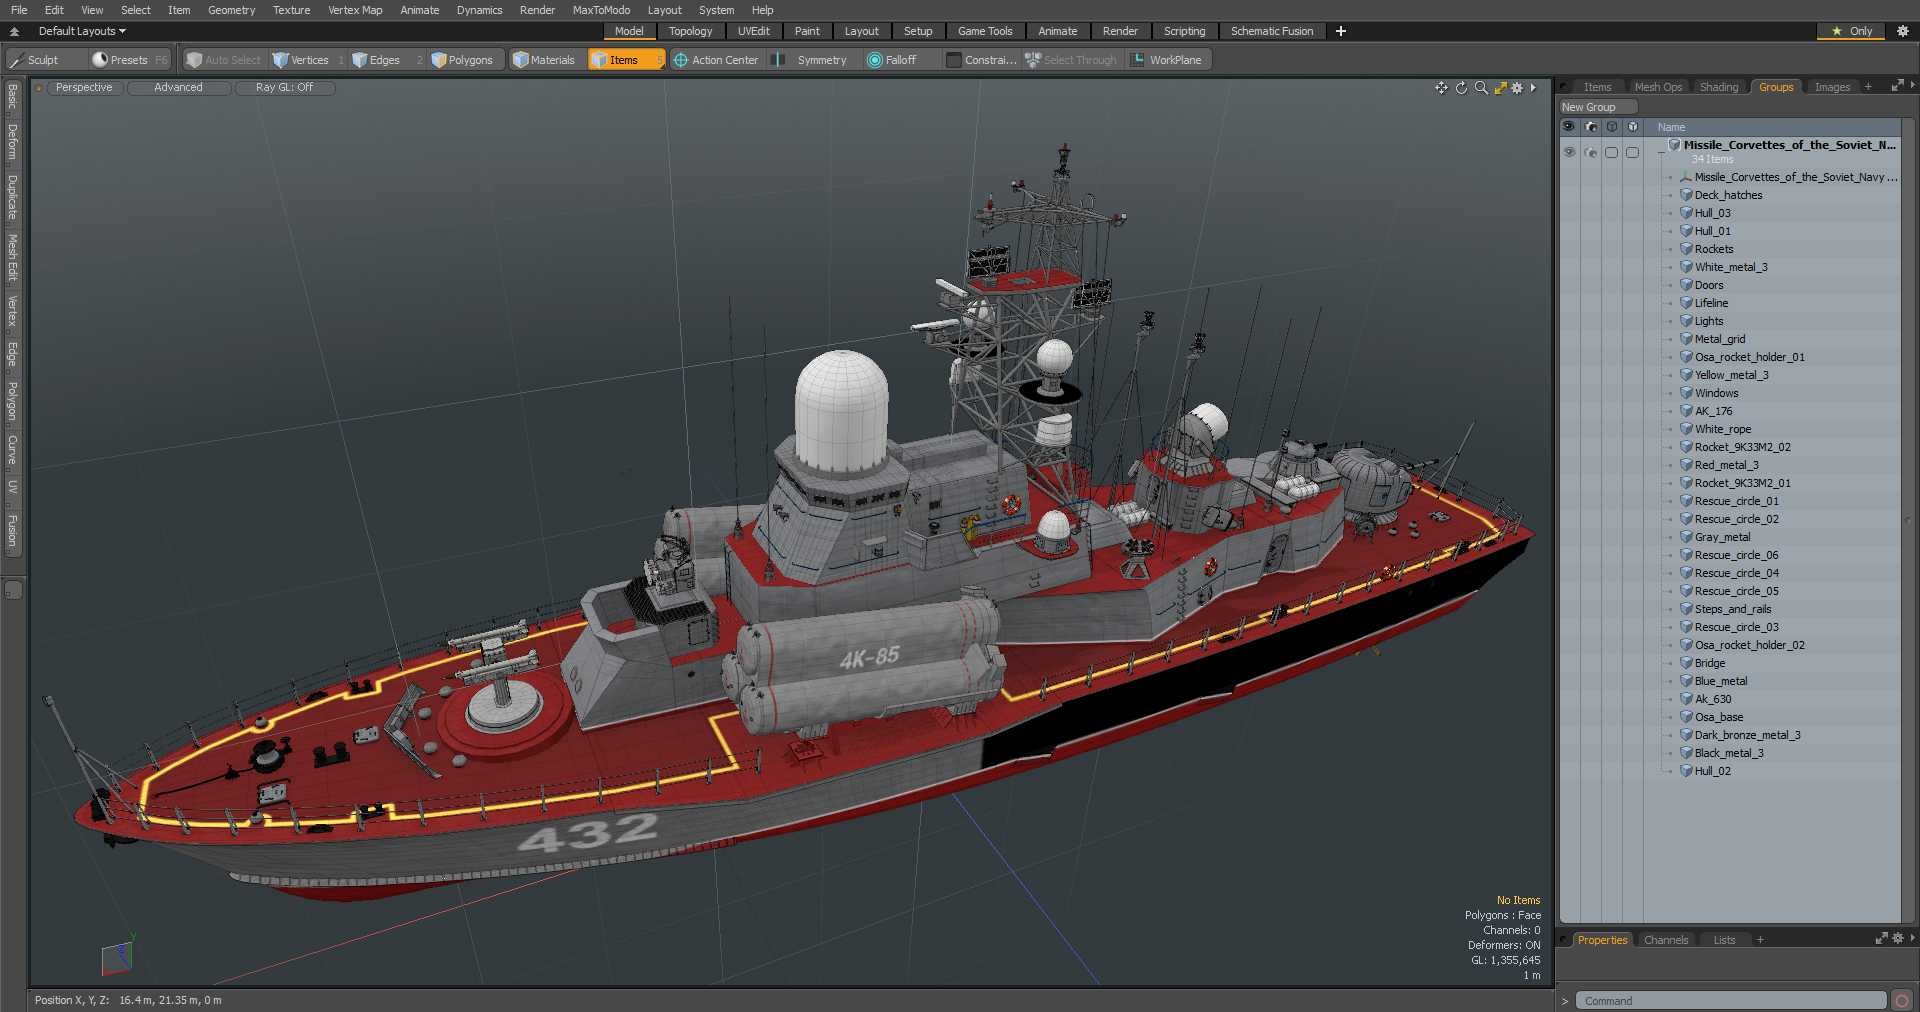The image size is (1920, 1012).
Task: Switch to Materials selection mode
Action: [x=546, y=60]
